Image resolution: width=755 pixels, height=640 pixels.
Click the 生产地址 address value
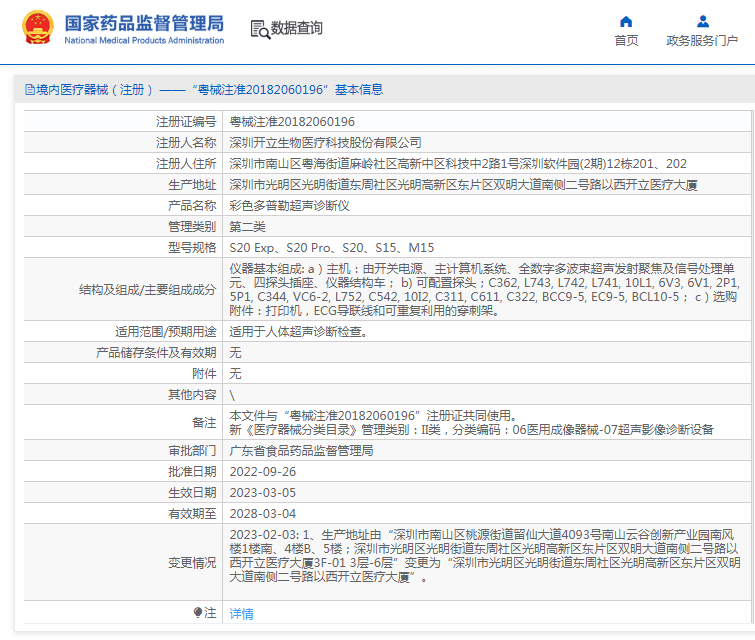pos(463,185)
